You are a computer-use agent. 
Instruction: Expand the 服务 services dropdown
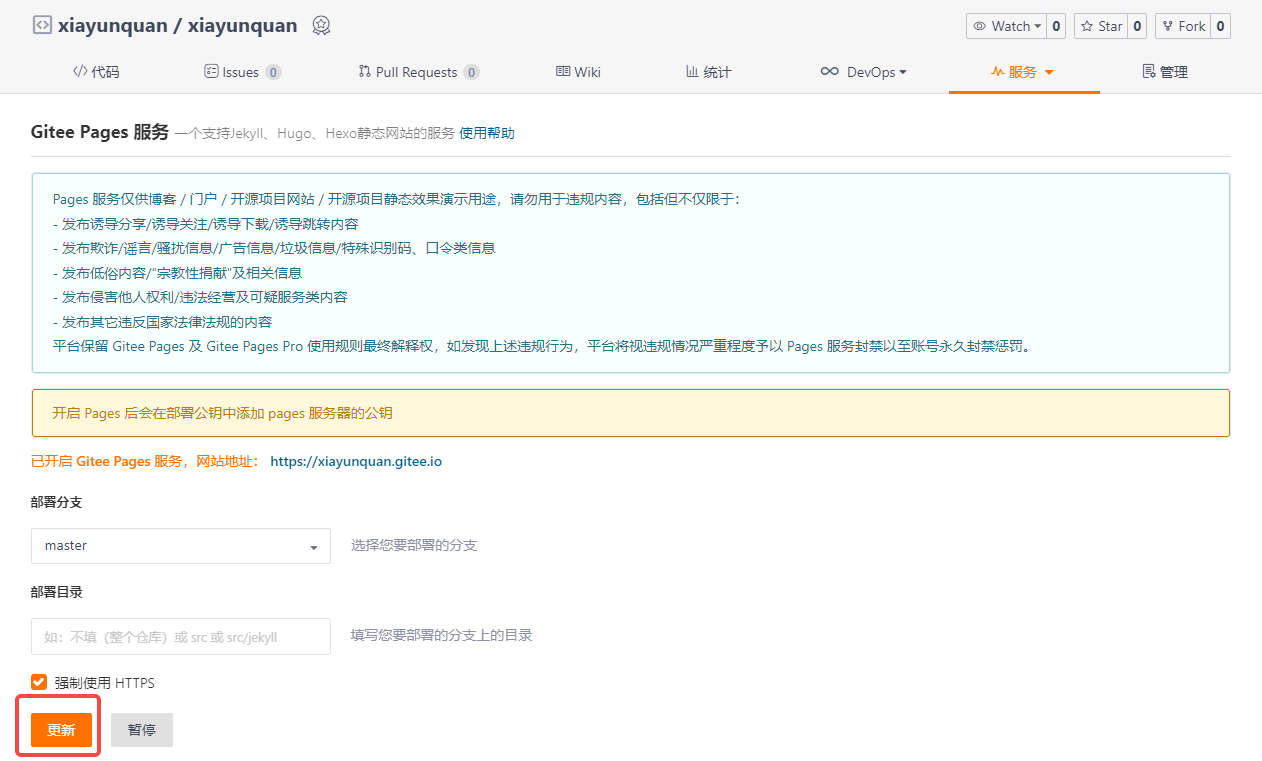point(1023,72)
